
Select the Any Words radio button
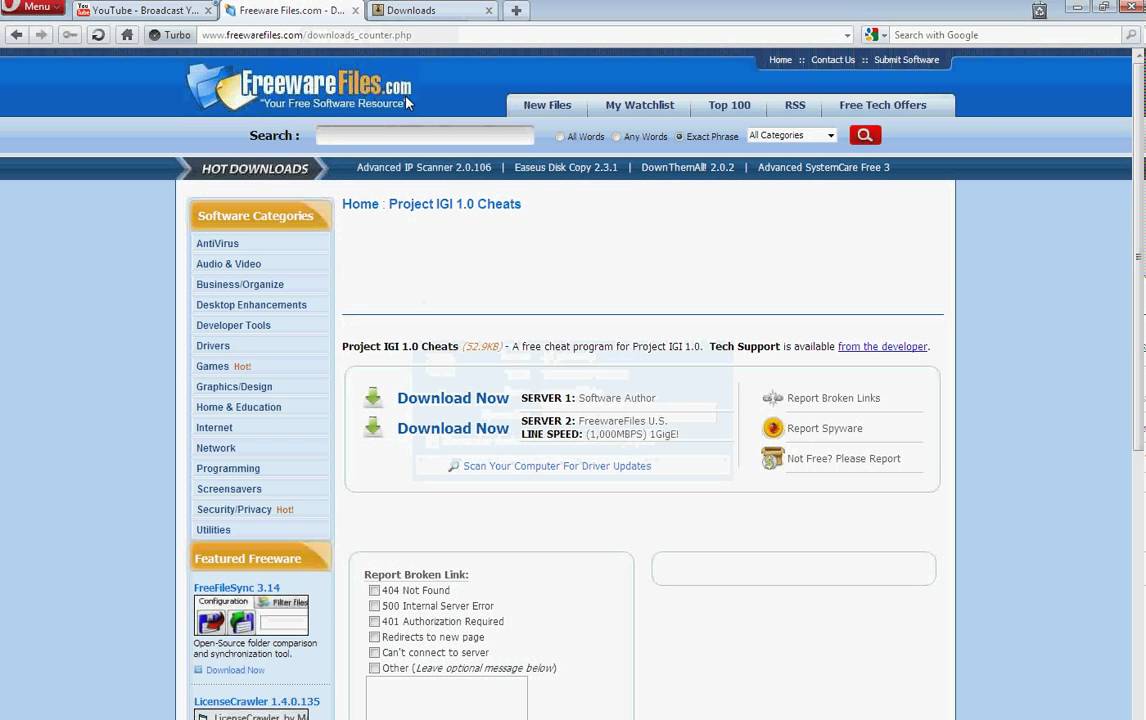(616, 137)
